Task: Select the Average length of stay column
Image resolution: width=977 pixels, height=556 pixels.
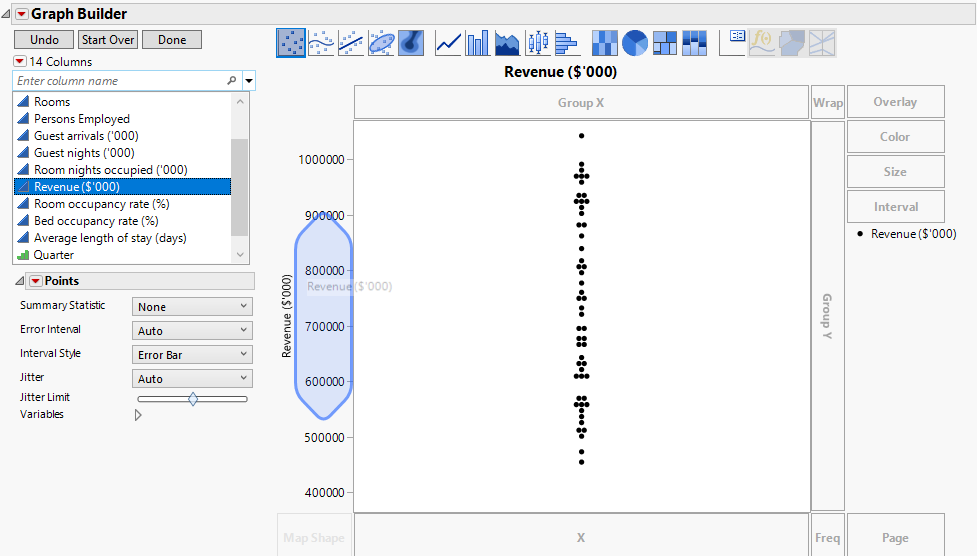Action: tap(122, 237)
